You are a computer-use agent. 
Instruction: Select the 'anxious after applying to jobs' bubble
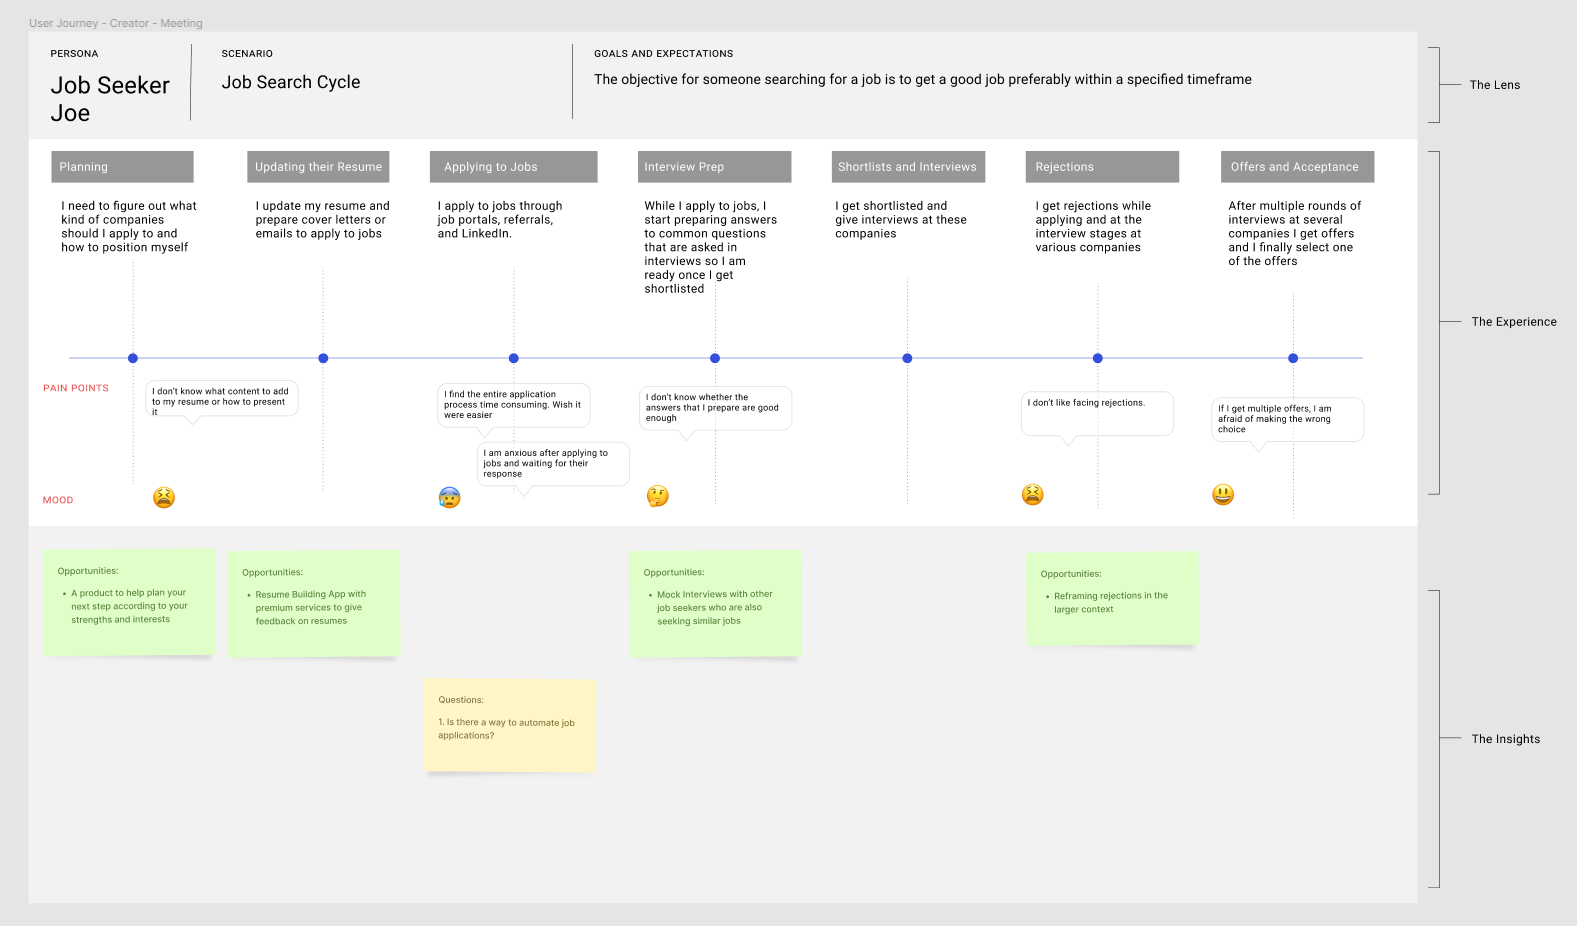pos(553,464)
